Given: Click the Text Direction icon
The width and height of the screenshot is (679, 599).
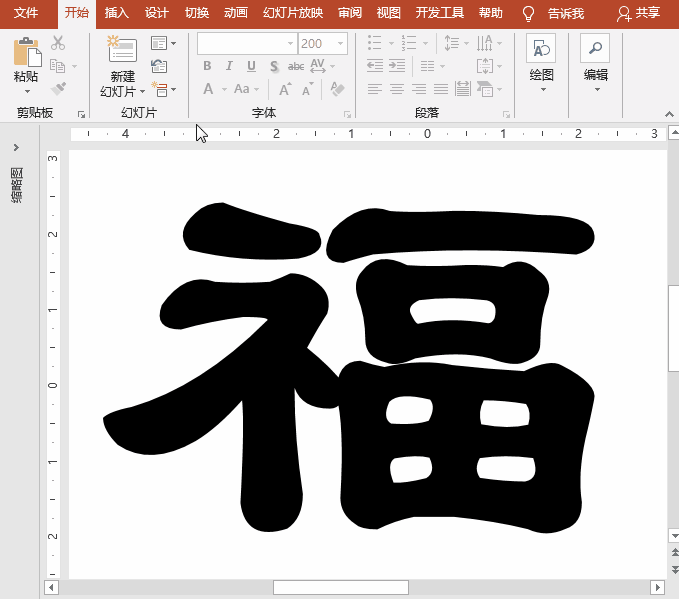Looking at the screenshot, I should point(484,43).
